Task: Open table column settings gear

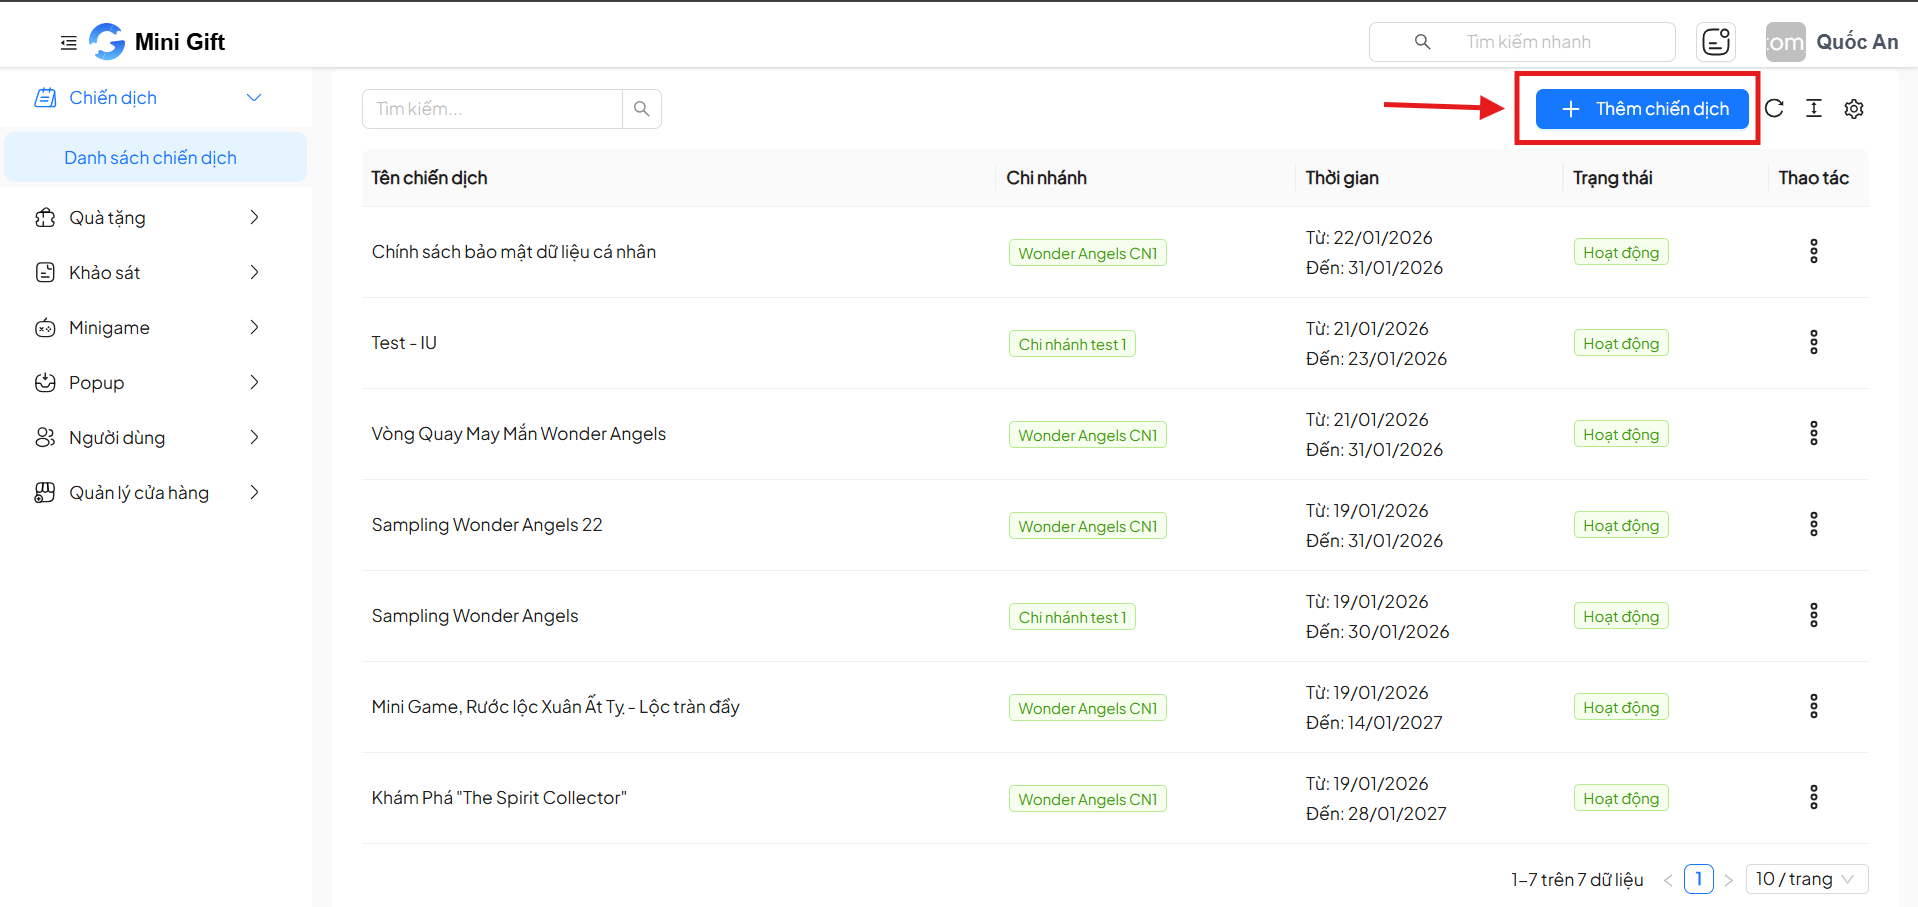Action: pos(1854,109)
